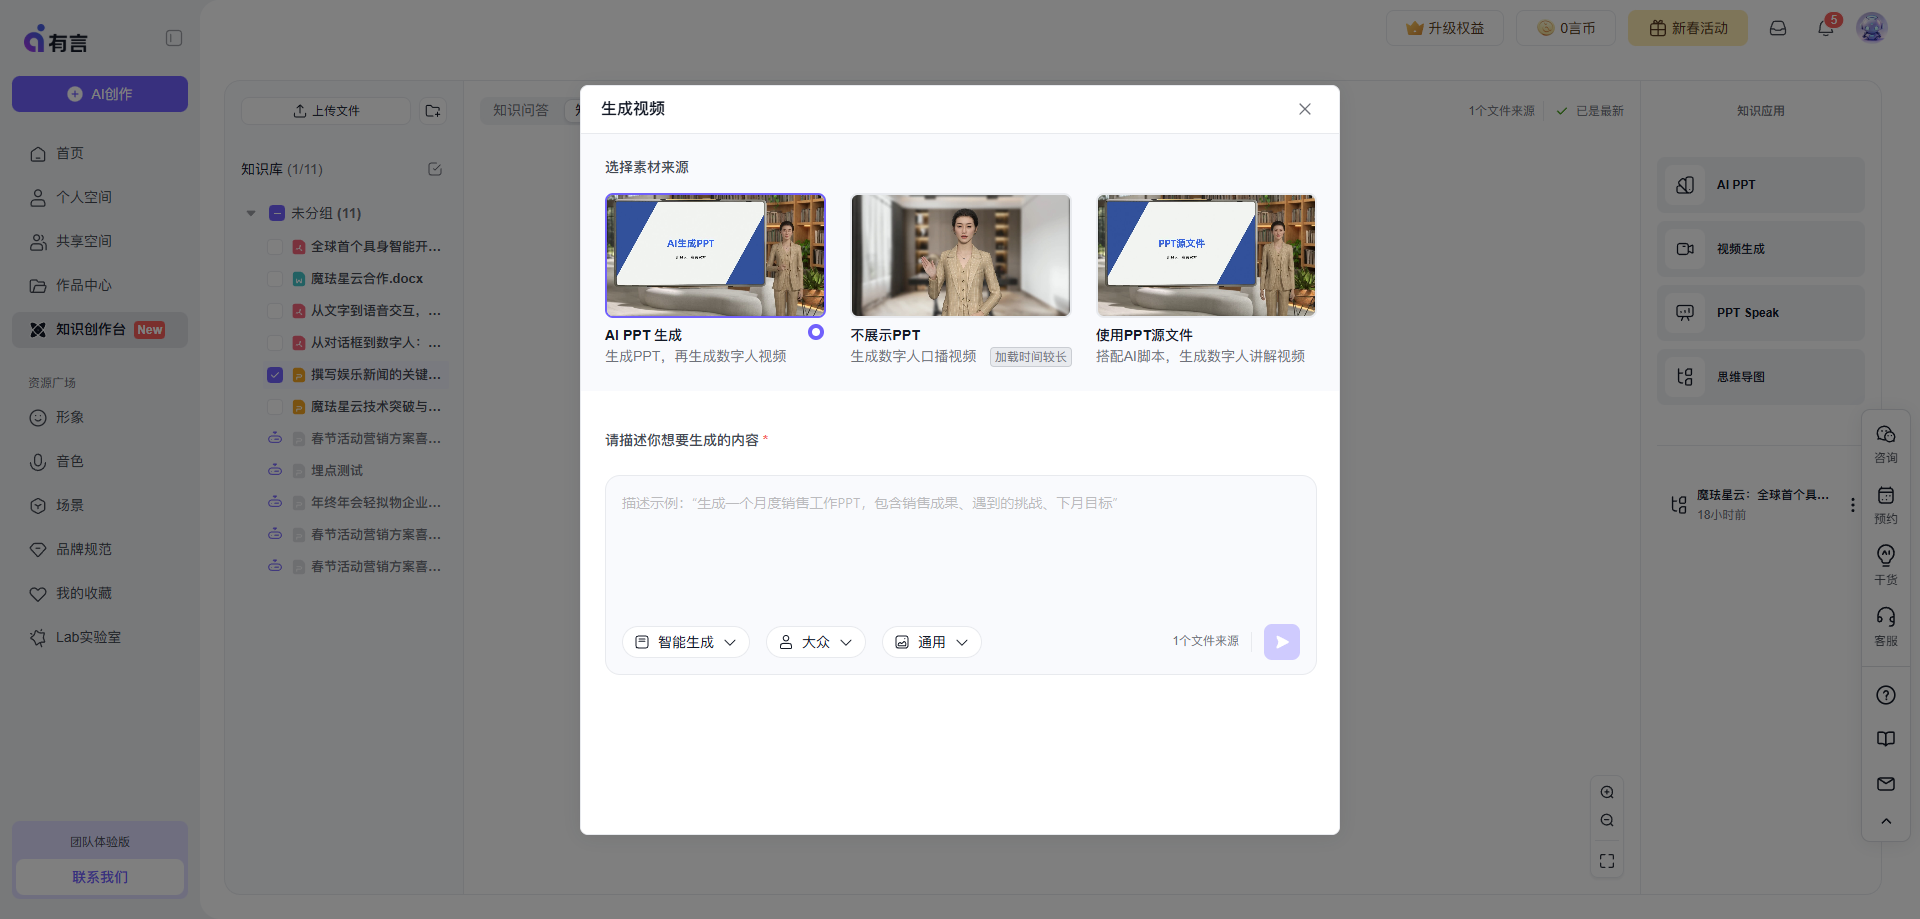Click the 上传文件 button
The height and width of the screenshot is (919, 1920).
pos(325,110)
